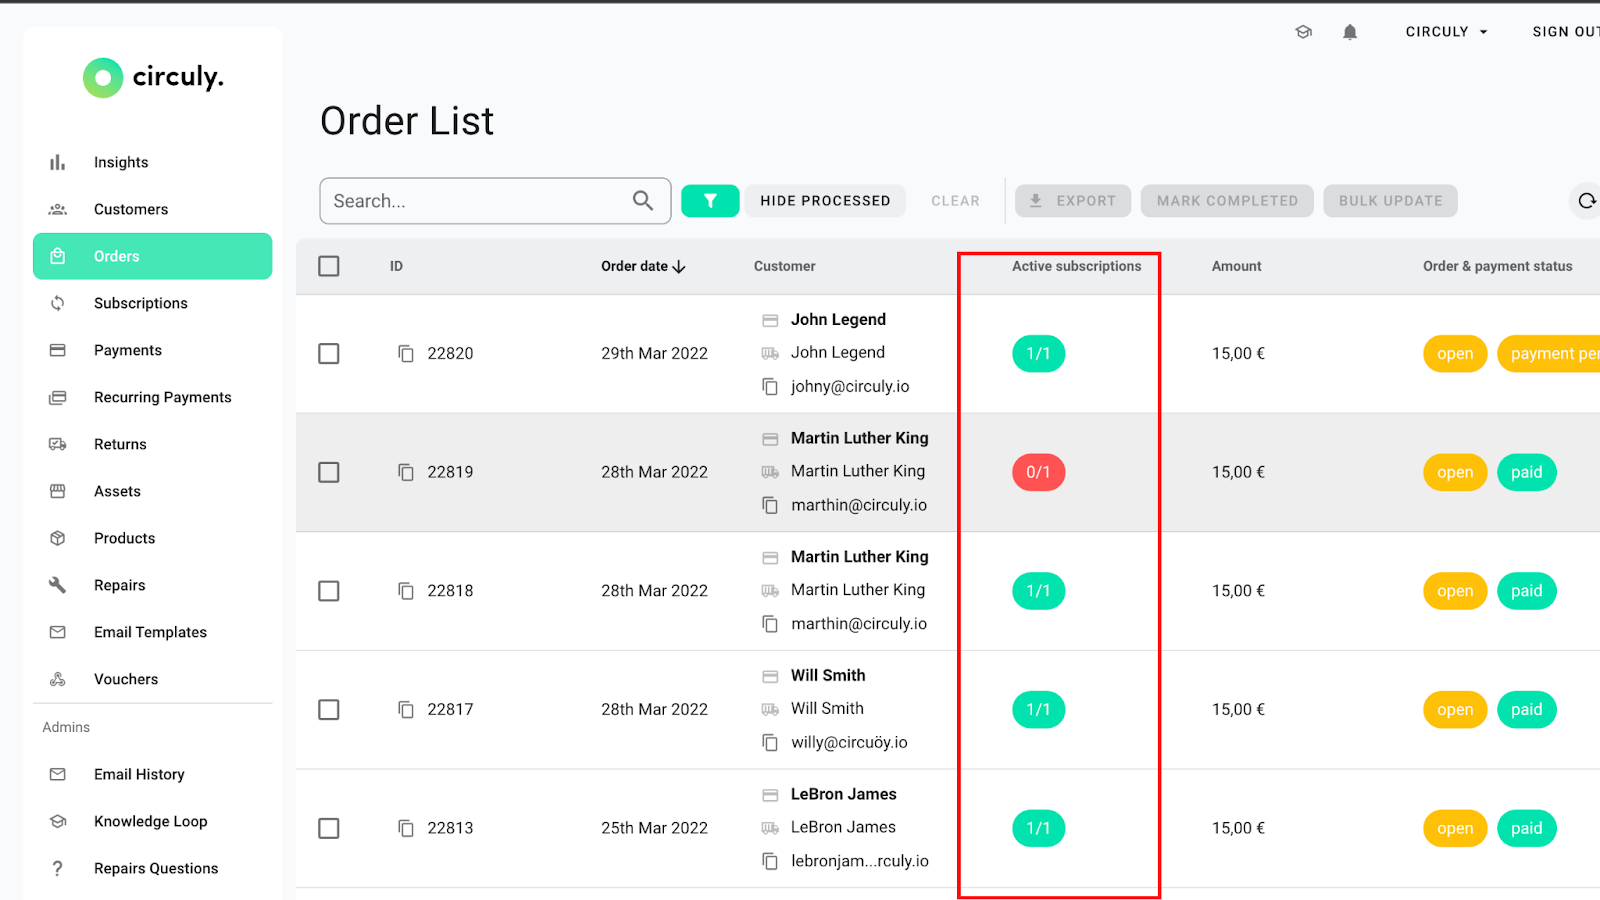Open Recurring Payments from the sidebar
Image resolution: width=1600 pixels, height=900 pixels.
[162, 397]
